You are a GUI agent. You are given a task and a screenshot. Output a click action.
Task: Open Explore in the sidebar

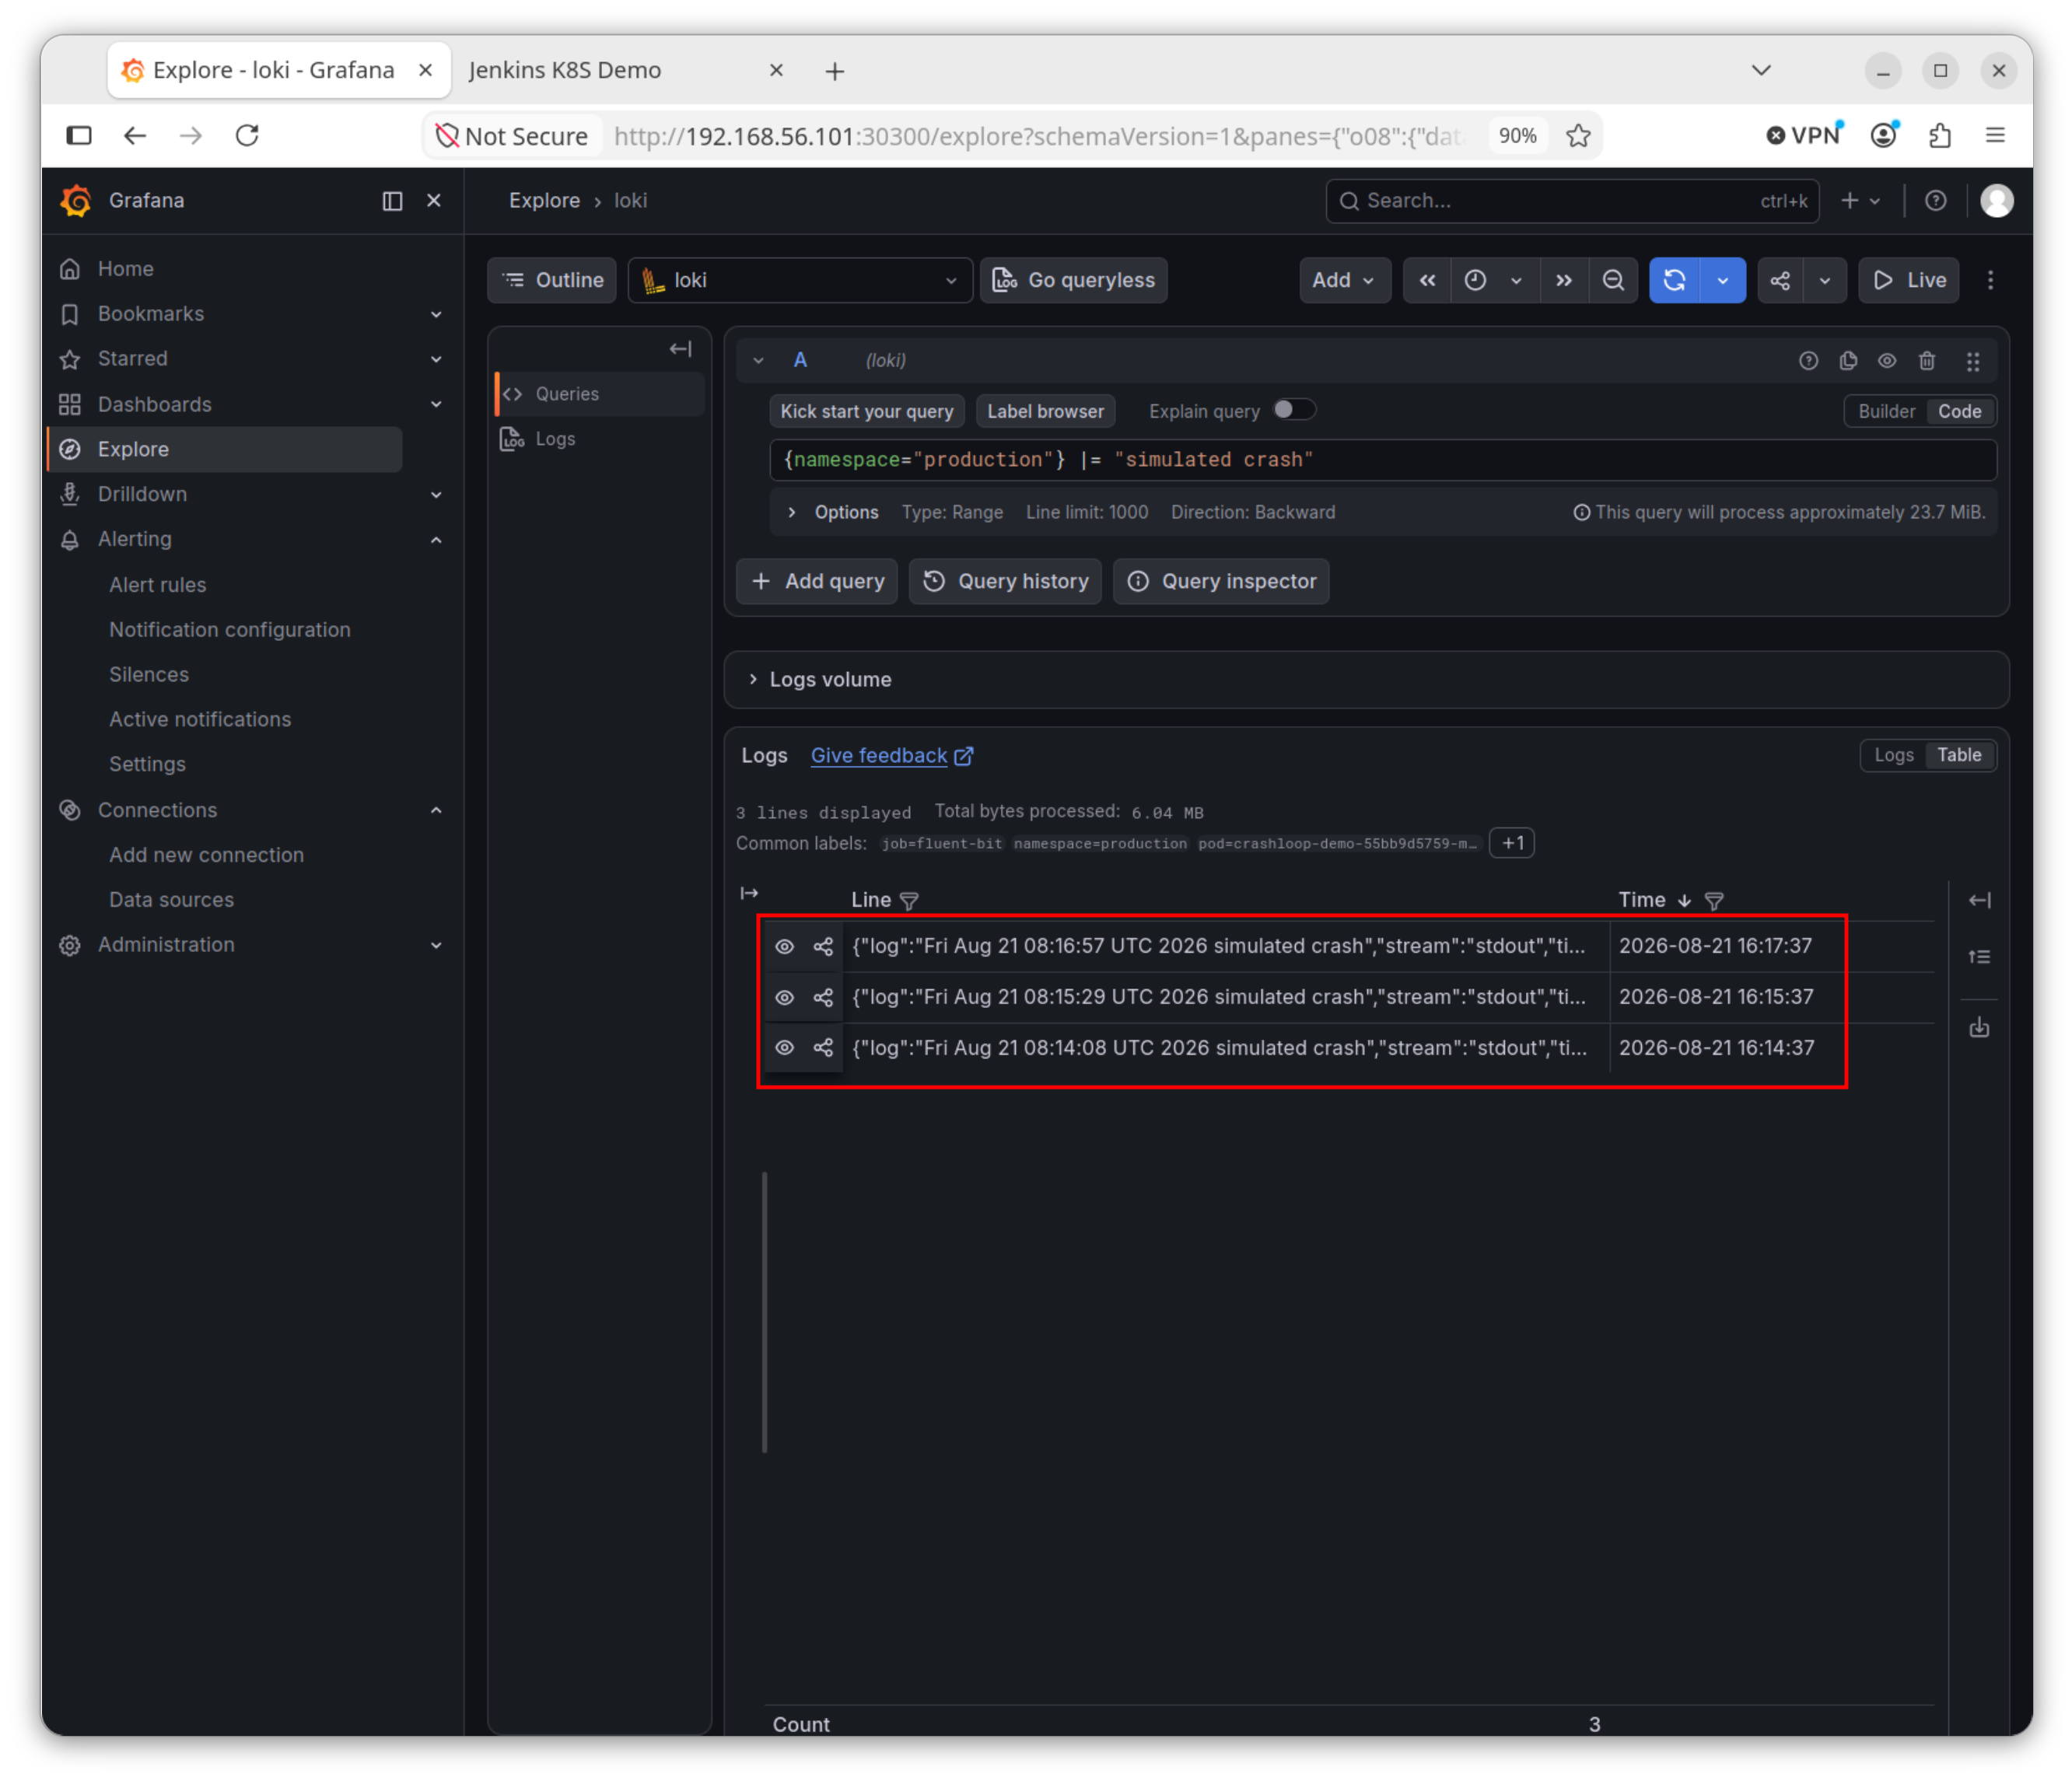(x=225, y=449)
